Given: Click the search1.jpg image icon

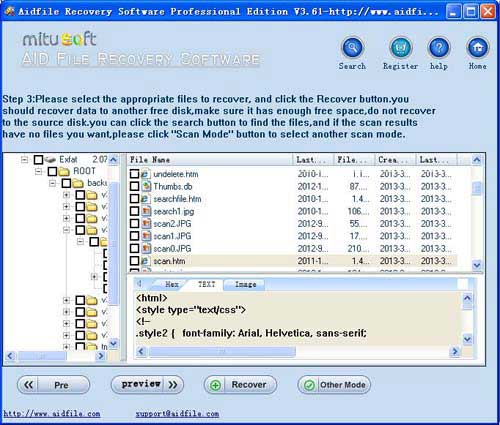Looking at the screenshot, I should (x=146, y=211).
